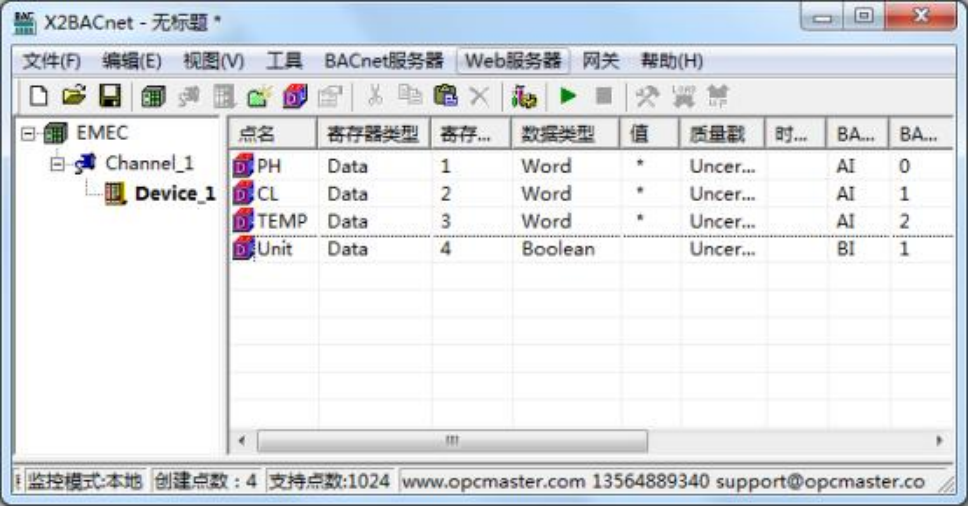Open the Web服务器 menu
Image resolution: width=969 pixels, height=507 pixels.
click(x=513, y=61)
